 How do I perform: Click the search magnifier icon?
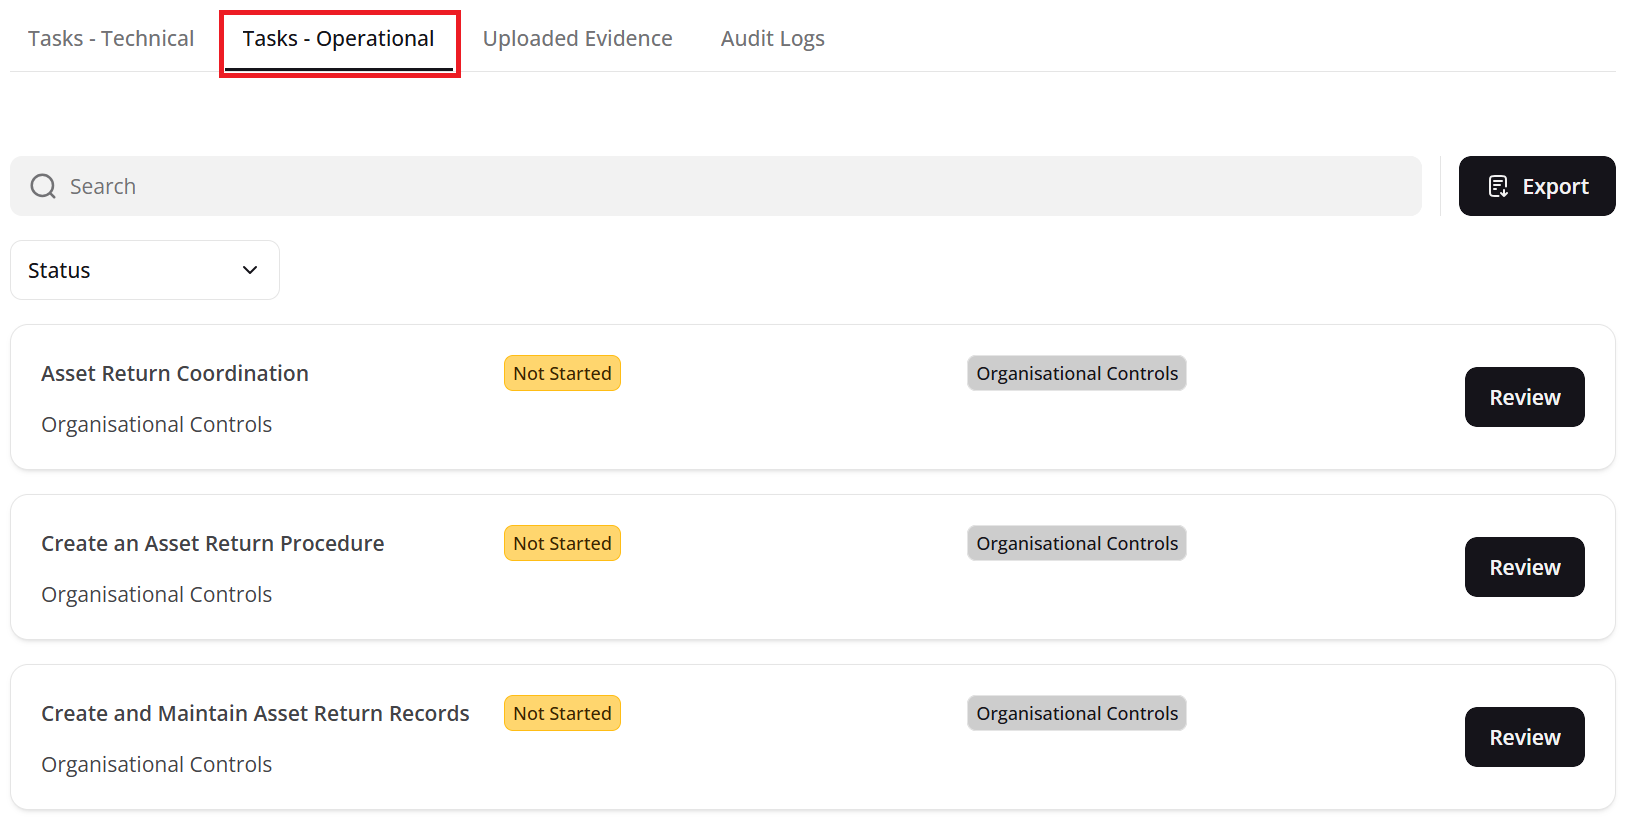43,186
